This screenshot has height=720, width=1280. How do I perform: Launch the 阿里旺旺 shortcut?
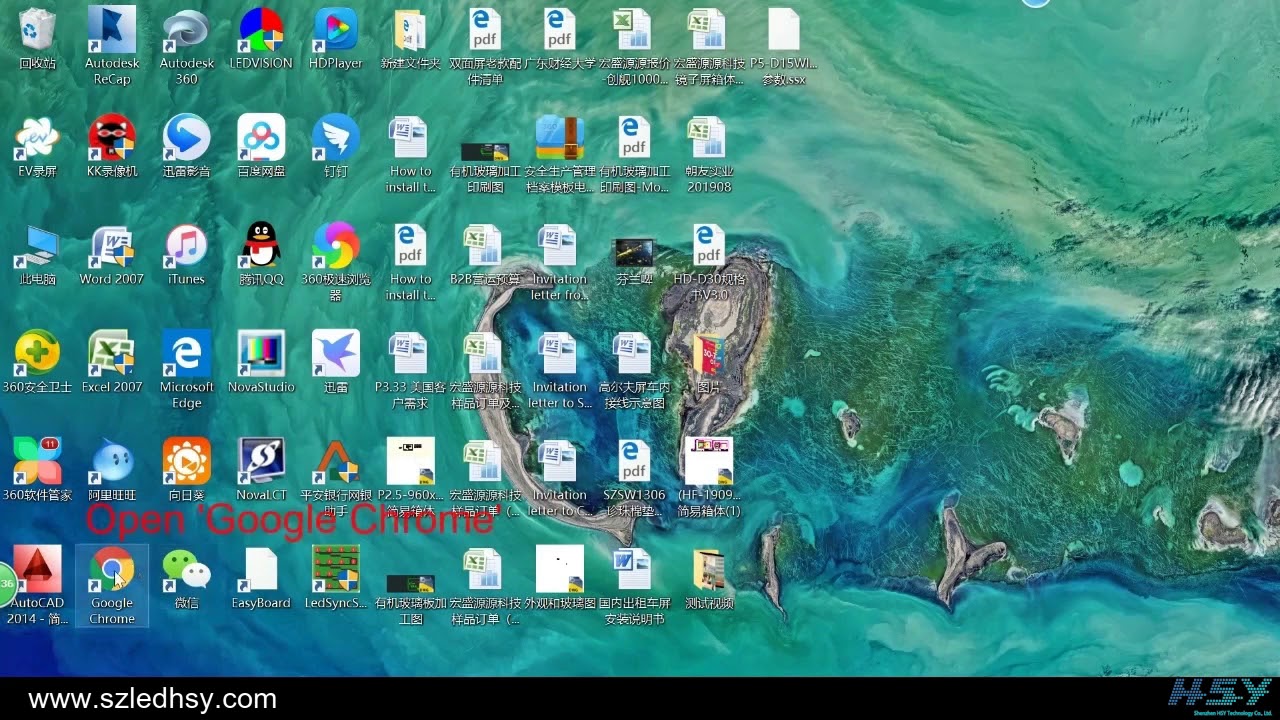[112, 472]
